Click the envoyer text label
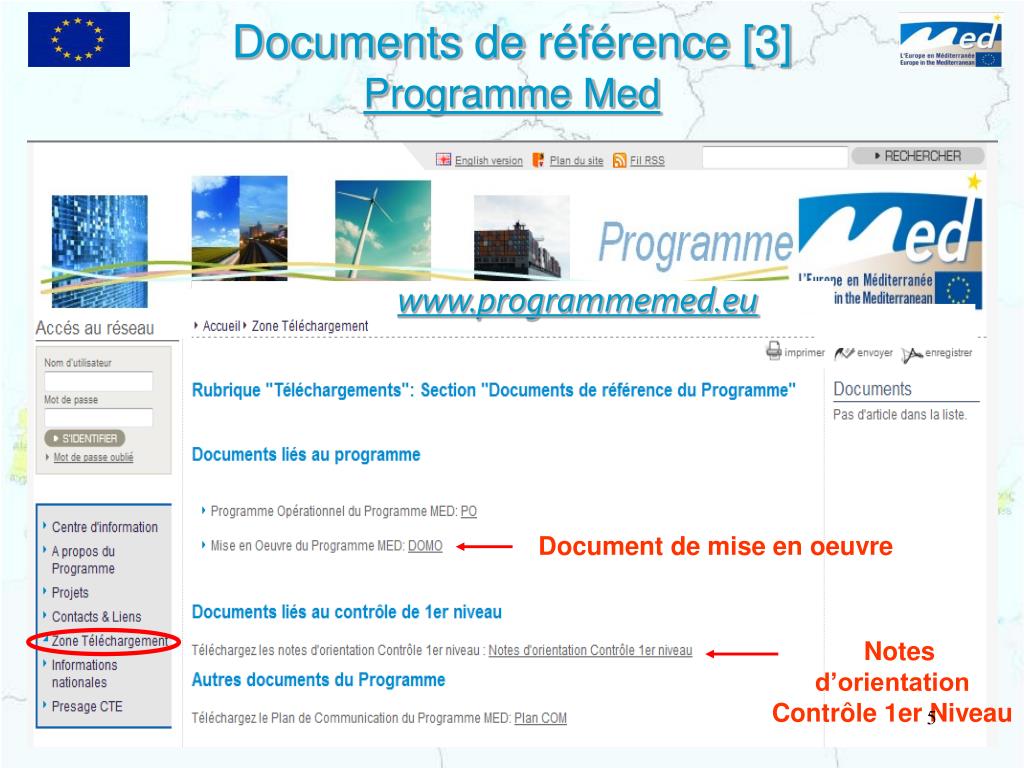The height and width of the screenshot is (768, 1024). [x=874, y=353]
